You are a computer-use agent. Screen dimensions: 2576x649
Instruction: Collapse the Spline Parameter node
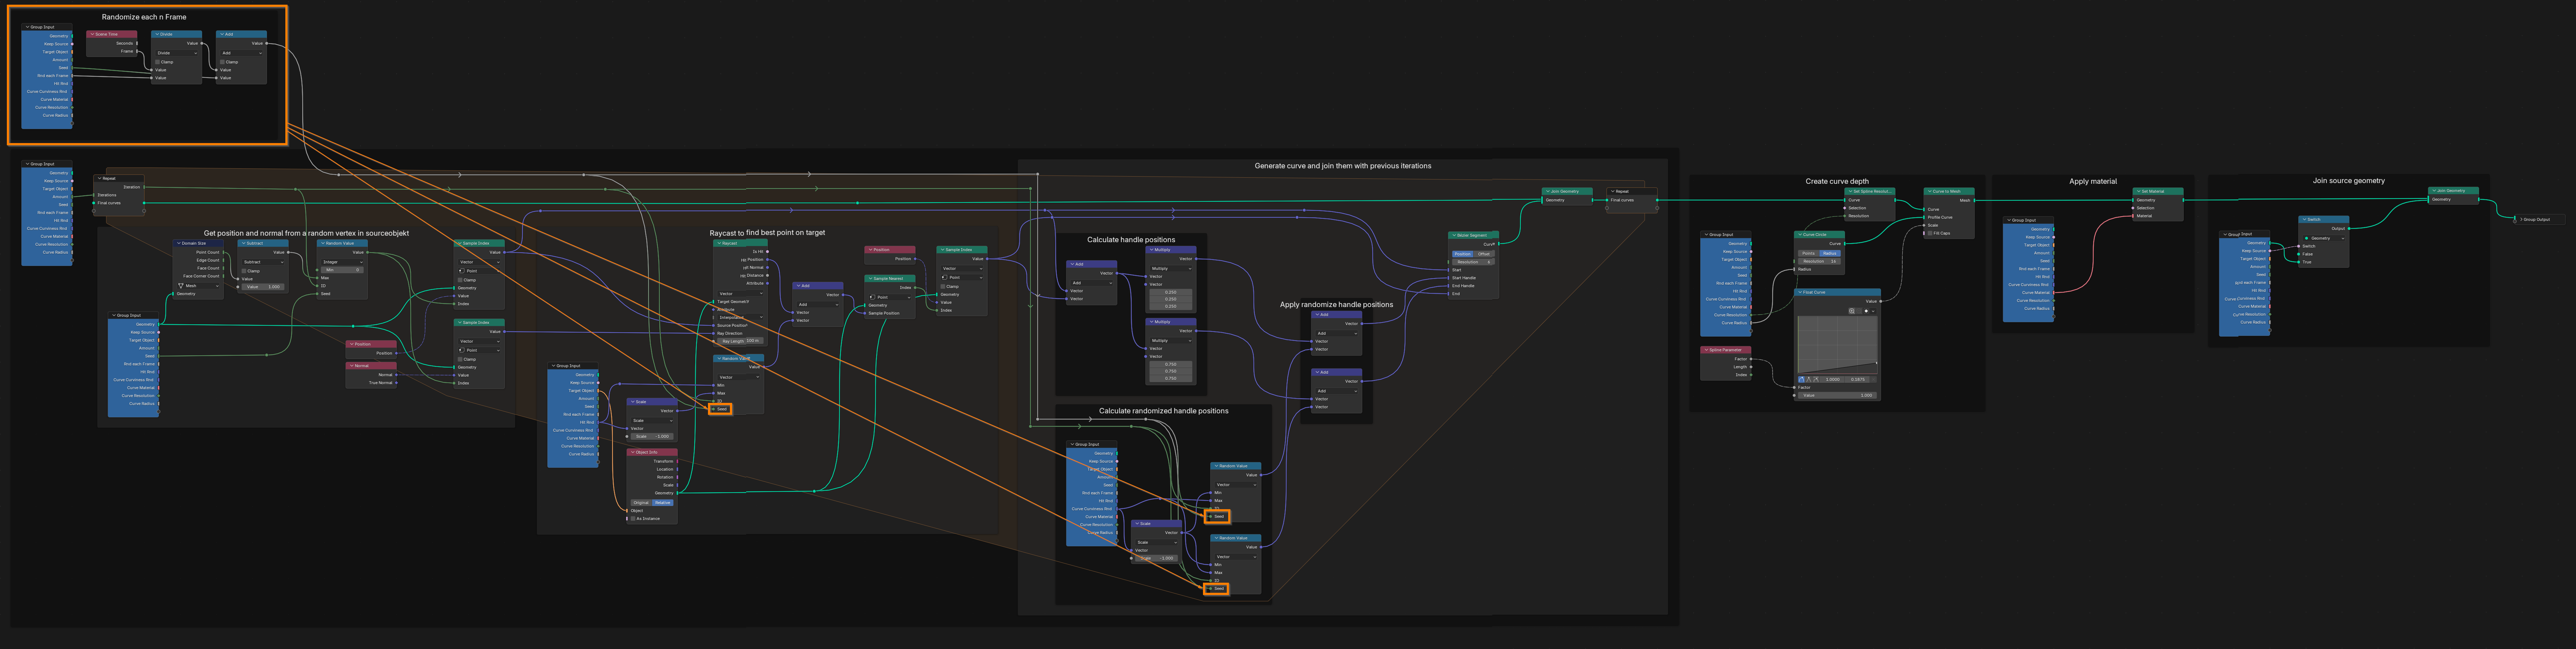1707,350
